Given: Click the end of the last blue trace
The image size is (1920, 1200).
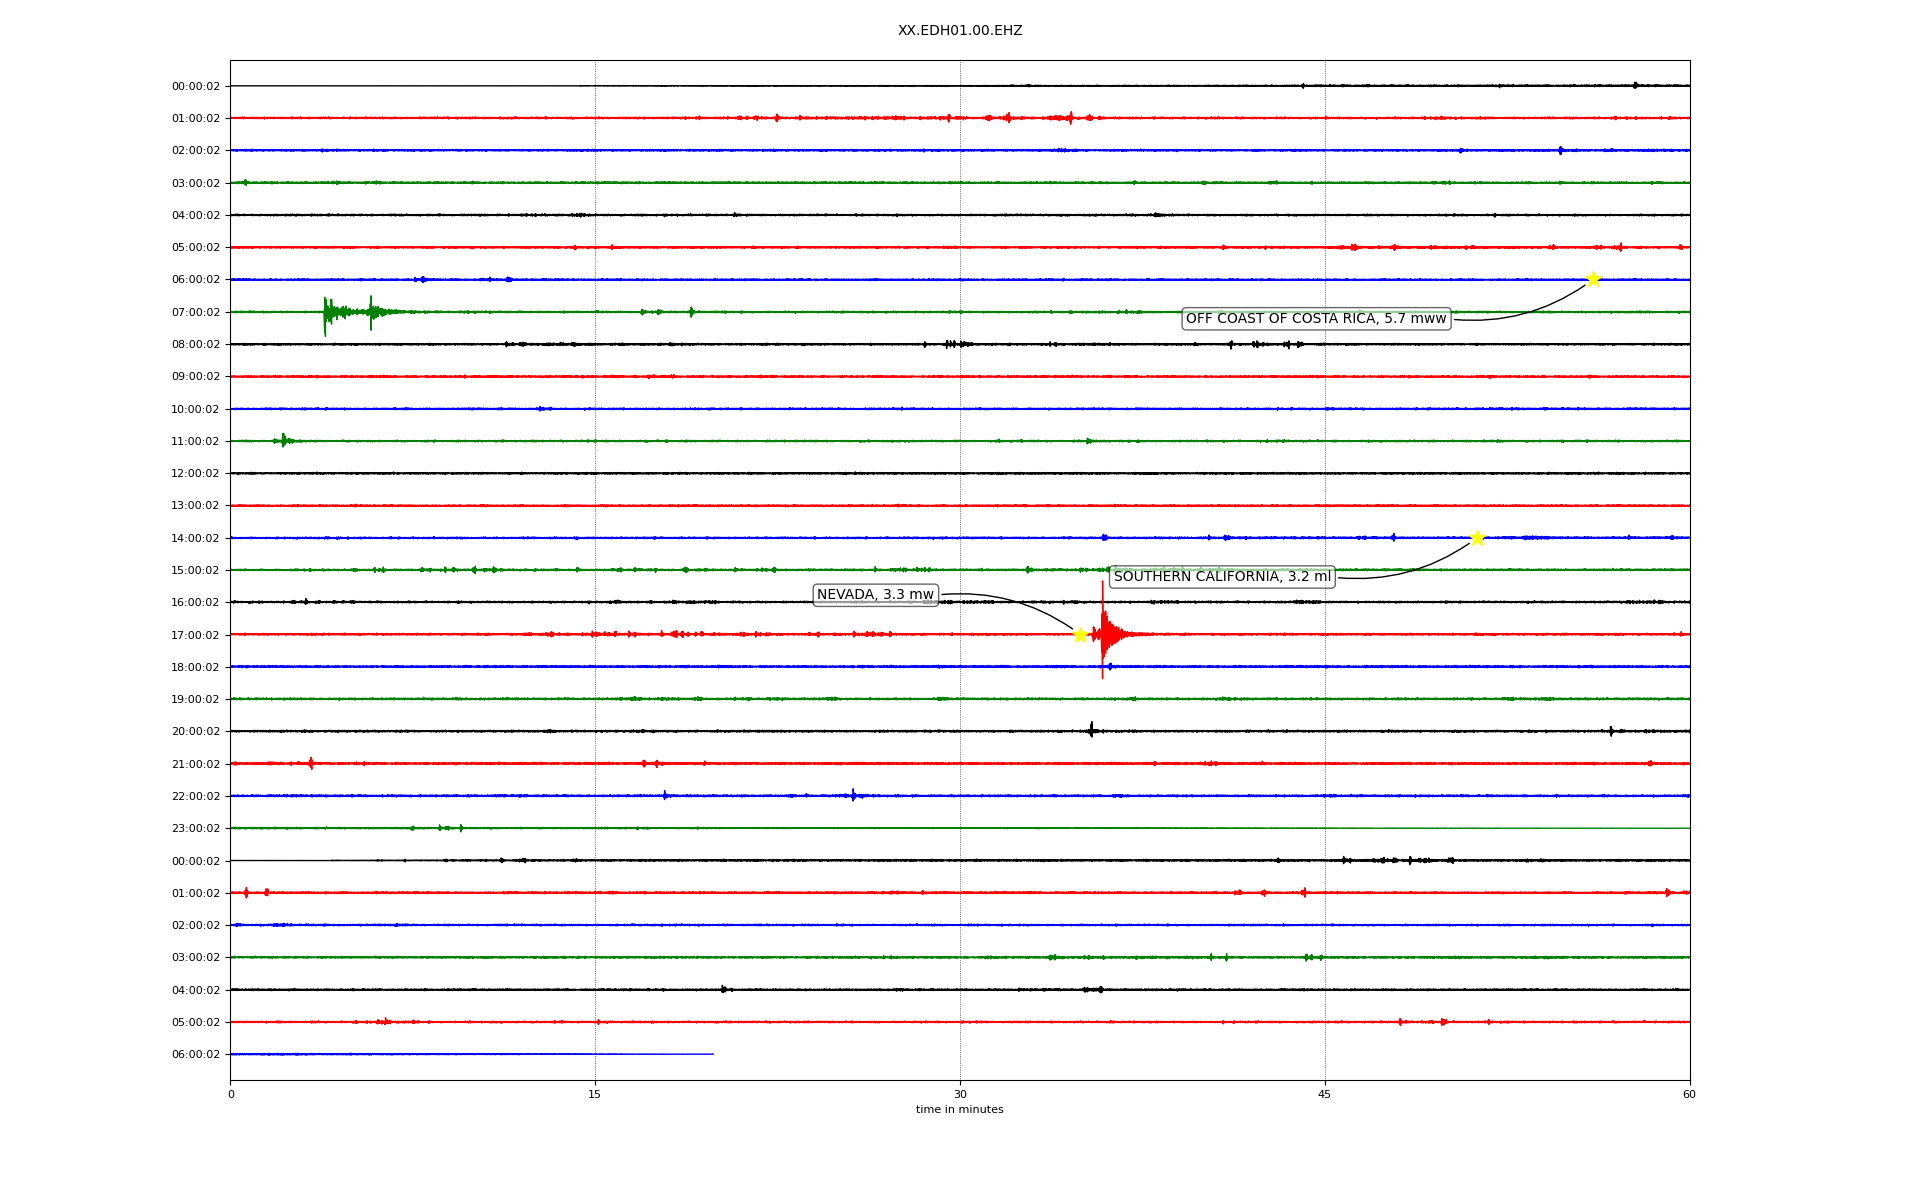Looking at the screenshot, I should click(712, 1054).
